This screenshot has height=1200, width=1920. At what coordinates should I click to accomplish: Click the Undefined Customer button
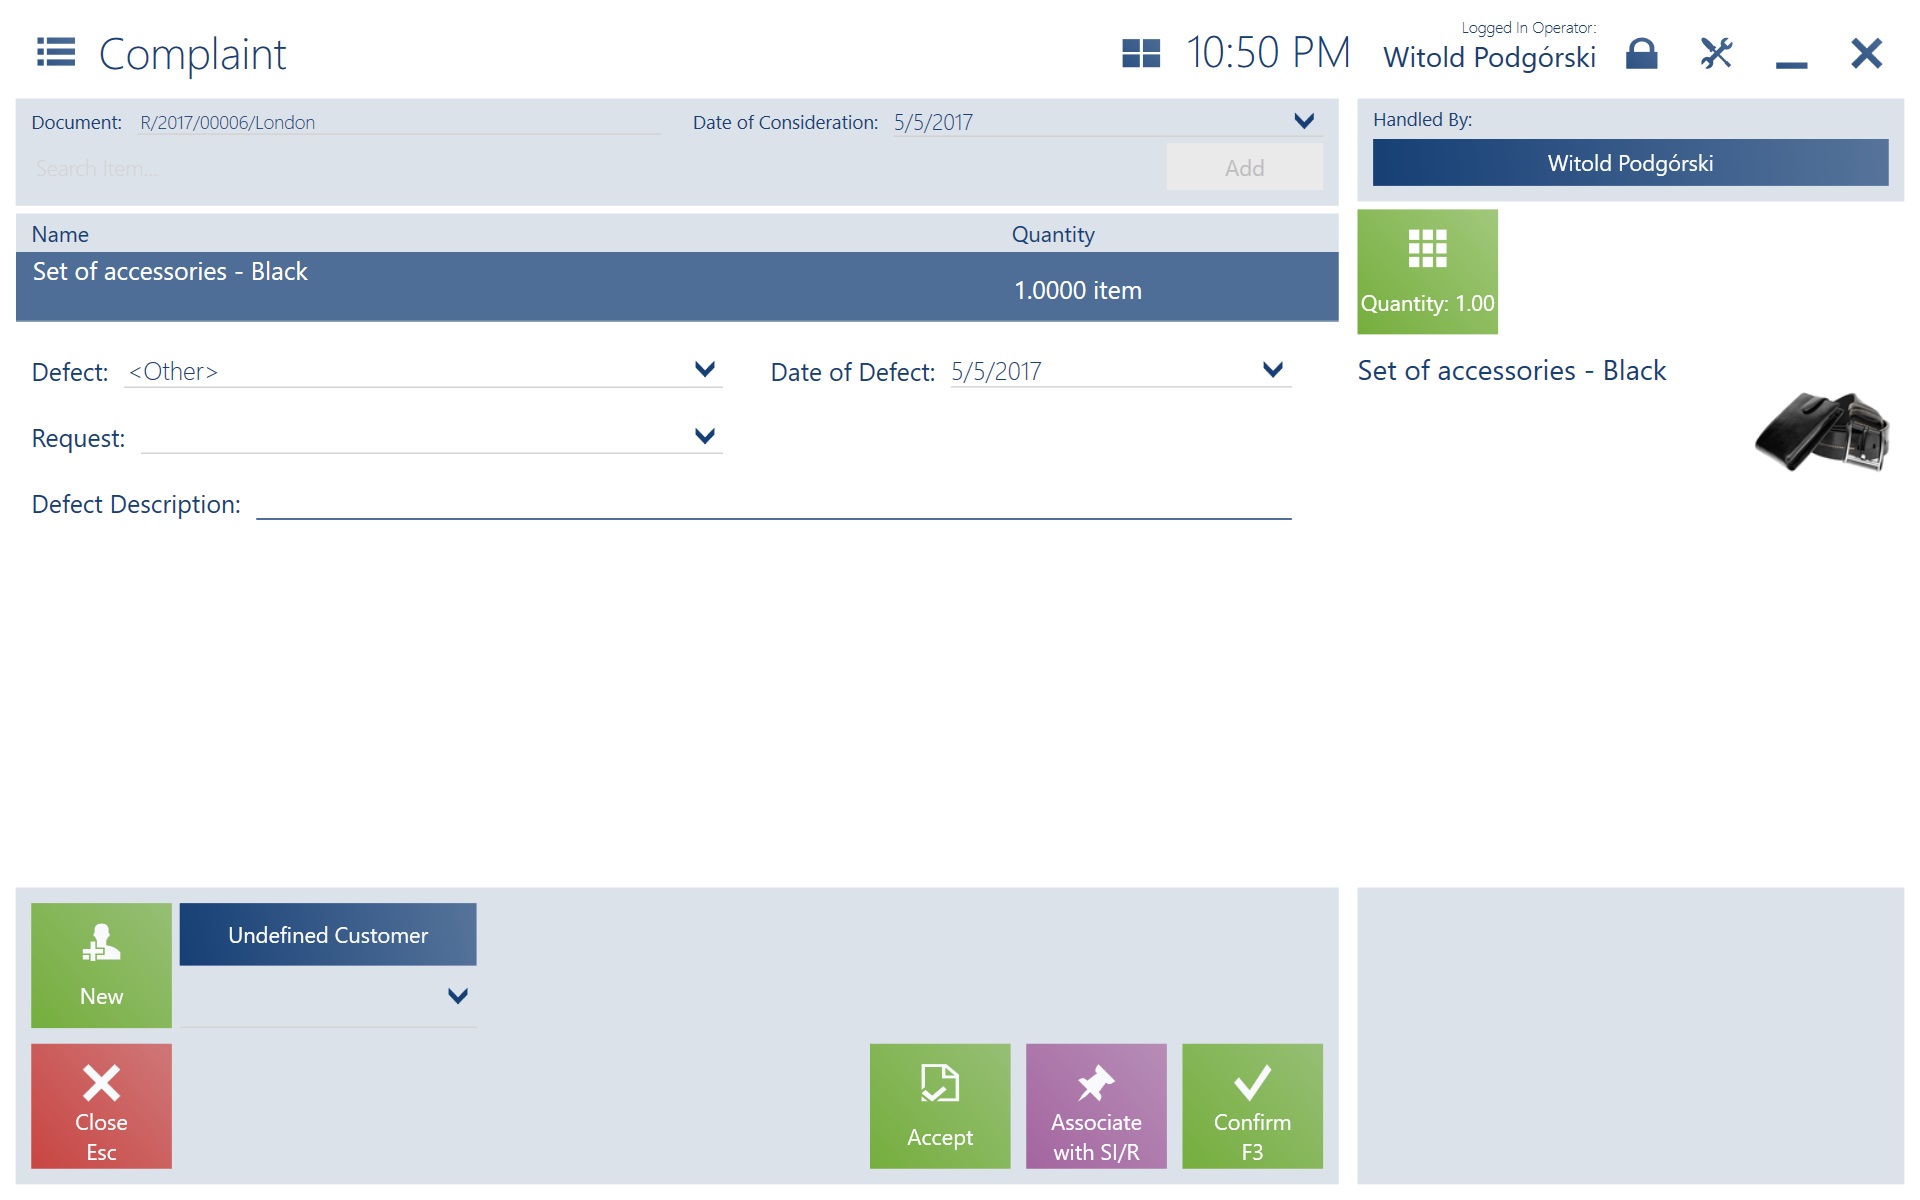pyautogui.click(x=328, y=935)
